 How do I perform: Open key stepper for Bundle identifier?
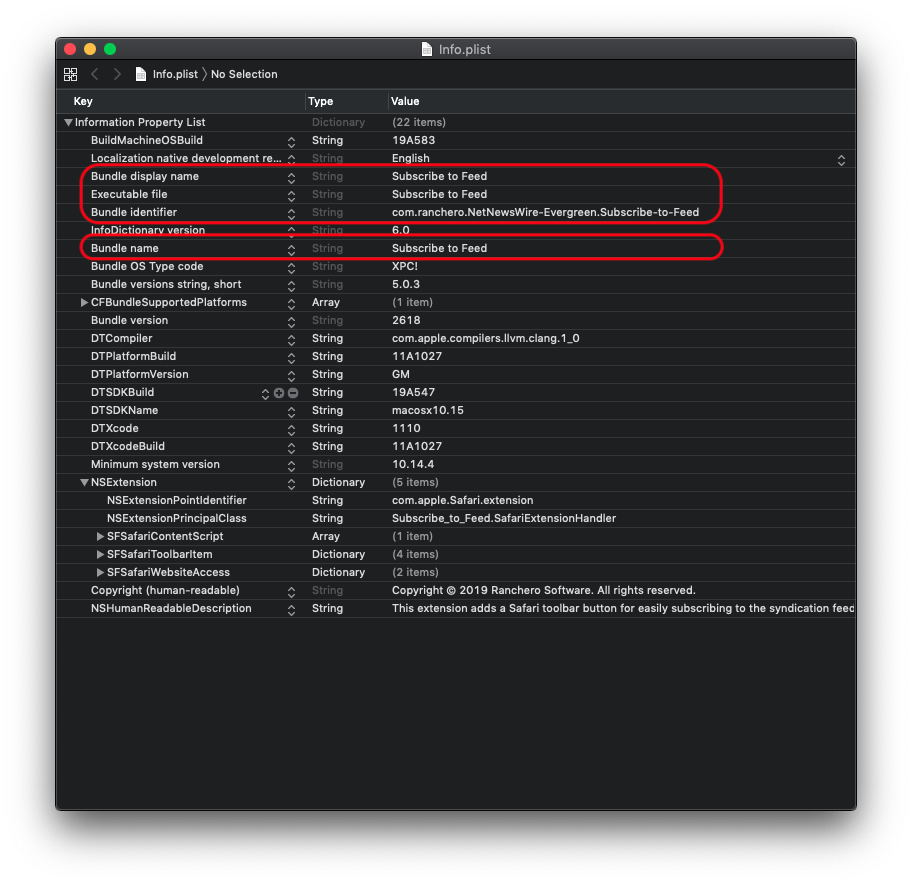click(x=291, y=214)
